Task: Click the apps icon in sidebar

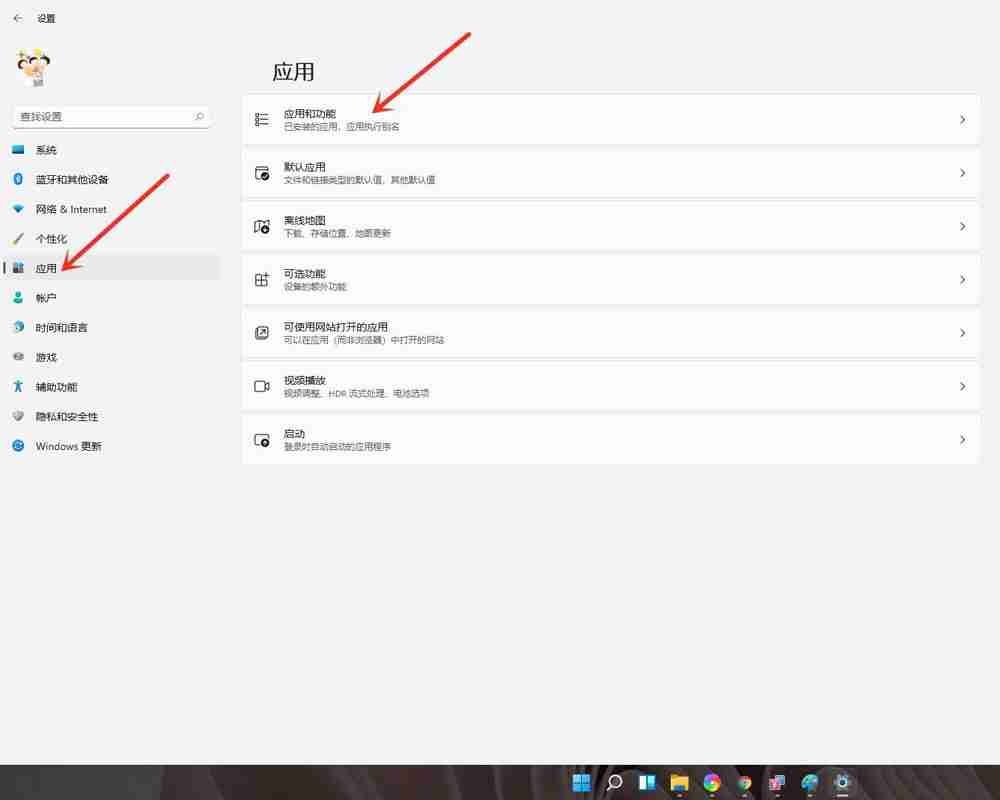Action: (18, 268)
